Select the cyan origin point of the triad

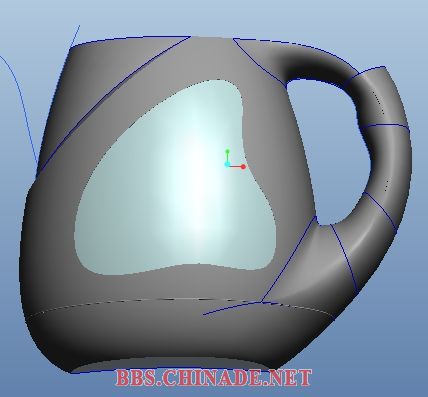[x=227, y=164]
